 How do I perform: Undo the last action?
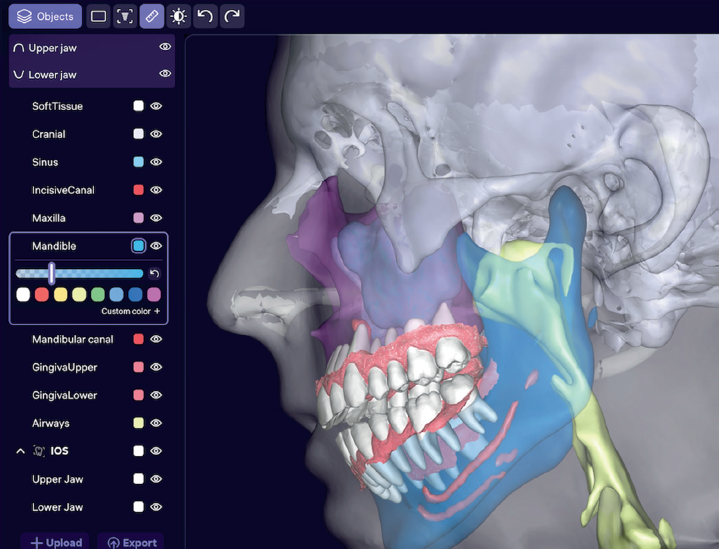click(x=205, y=17)
